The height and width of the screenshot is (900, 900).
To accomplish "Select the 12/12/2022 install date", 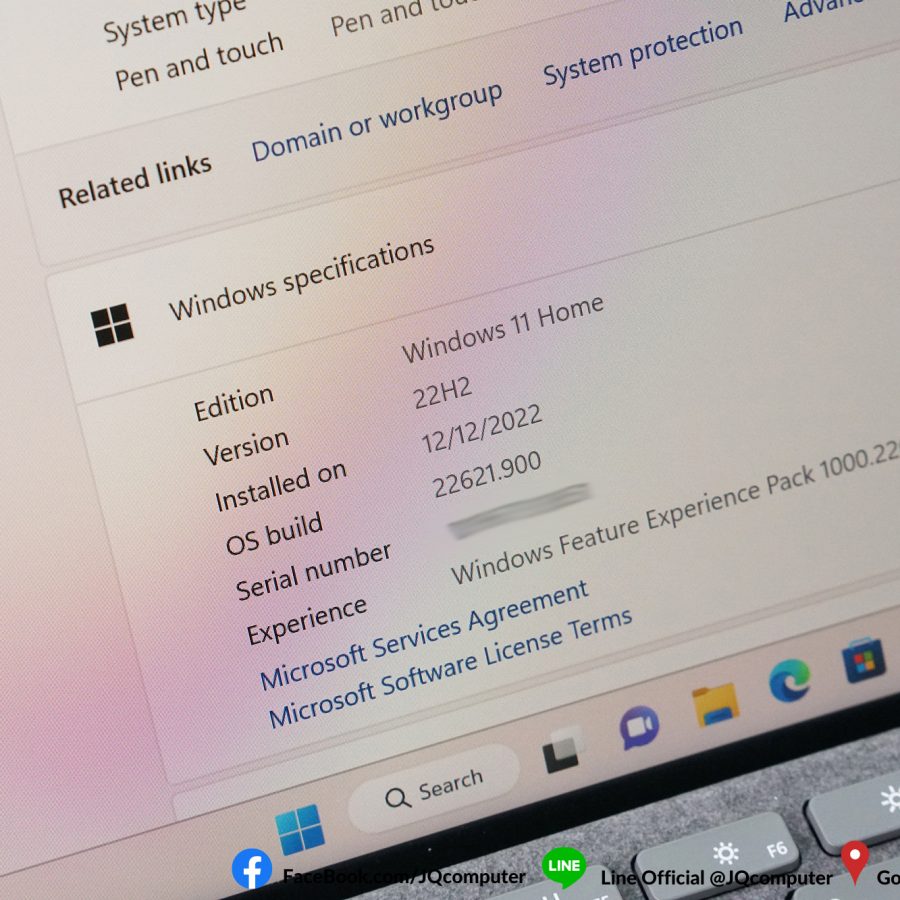I will tap(482, 428).
